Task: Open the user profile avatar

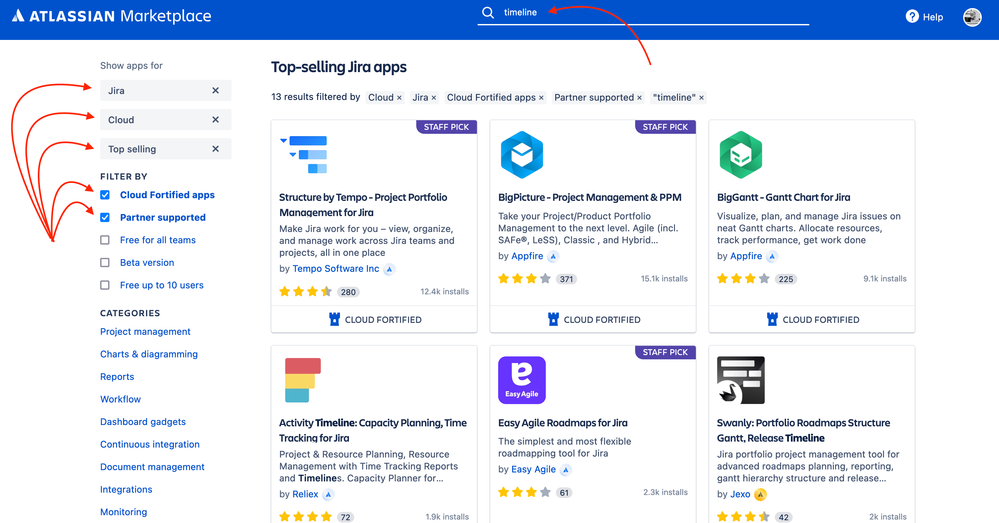Action: coord(972,17)
